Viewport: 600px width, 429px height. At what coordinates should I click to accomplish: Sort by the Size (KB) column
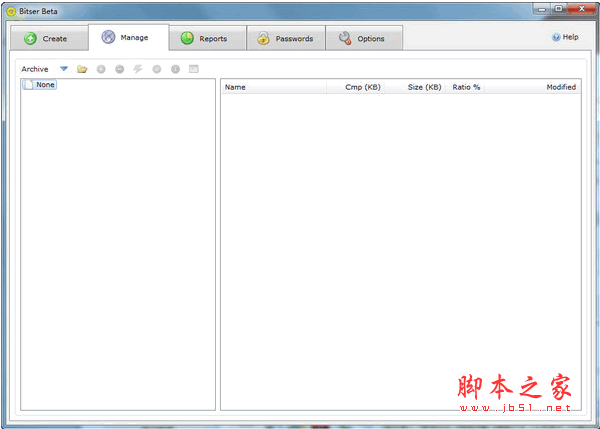(x=415, y=87)
